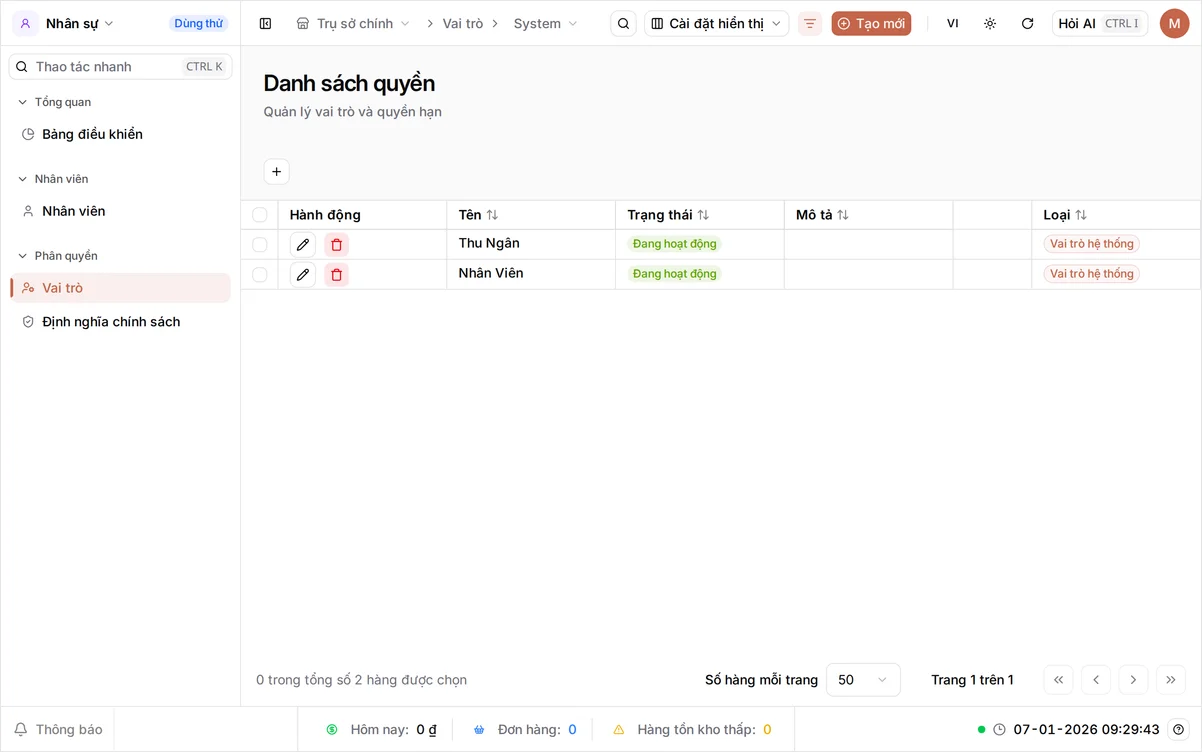Edit the Thu Ngân role with pencil icon
1202x752 pixels.
[303, 245]
